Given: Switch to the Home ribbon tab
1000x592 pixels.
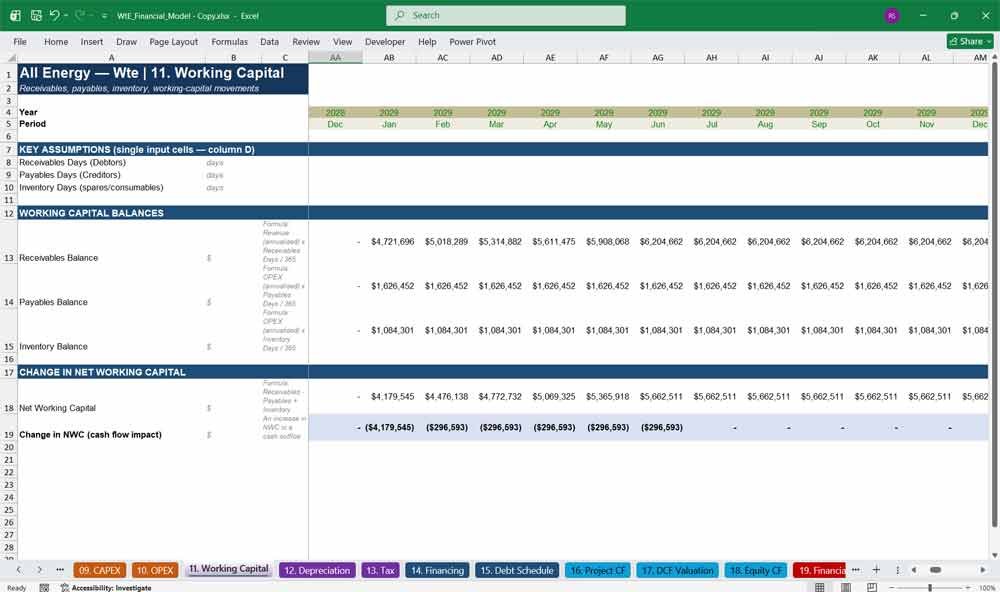Looking at the screenshot, I should [x=56, y=41].
